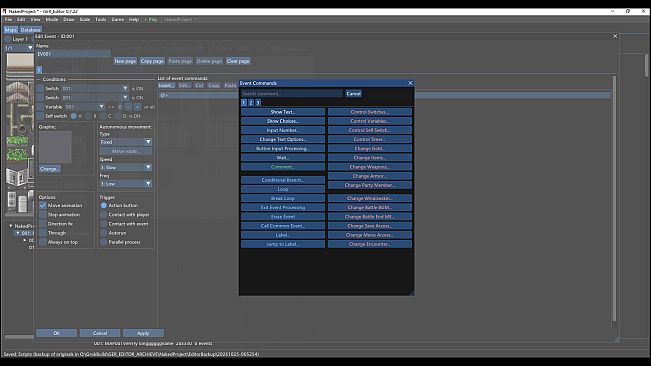Screen dimensions: 651x366
Task: Toggle the Move animation checkbox
Action: [x=43, y=205]
